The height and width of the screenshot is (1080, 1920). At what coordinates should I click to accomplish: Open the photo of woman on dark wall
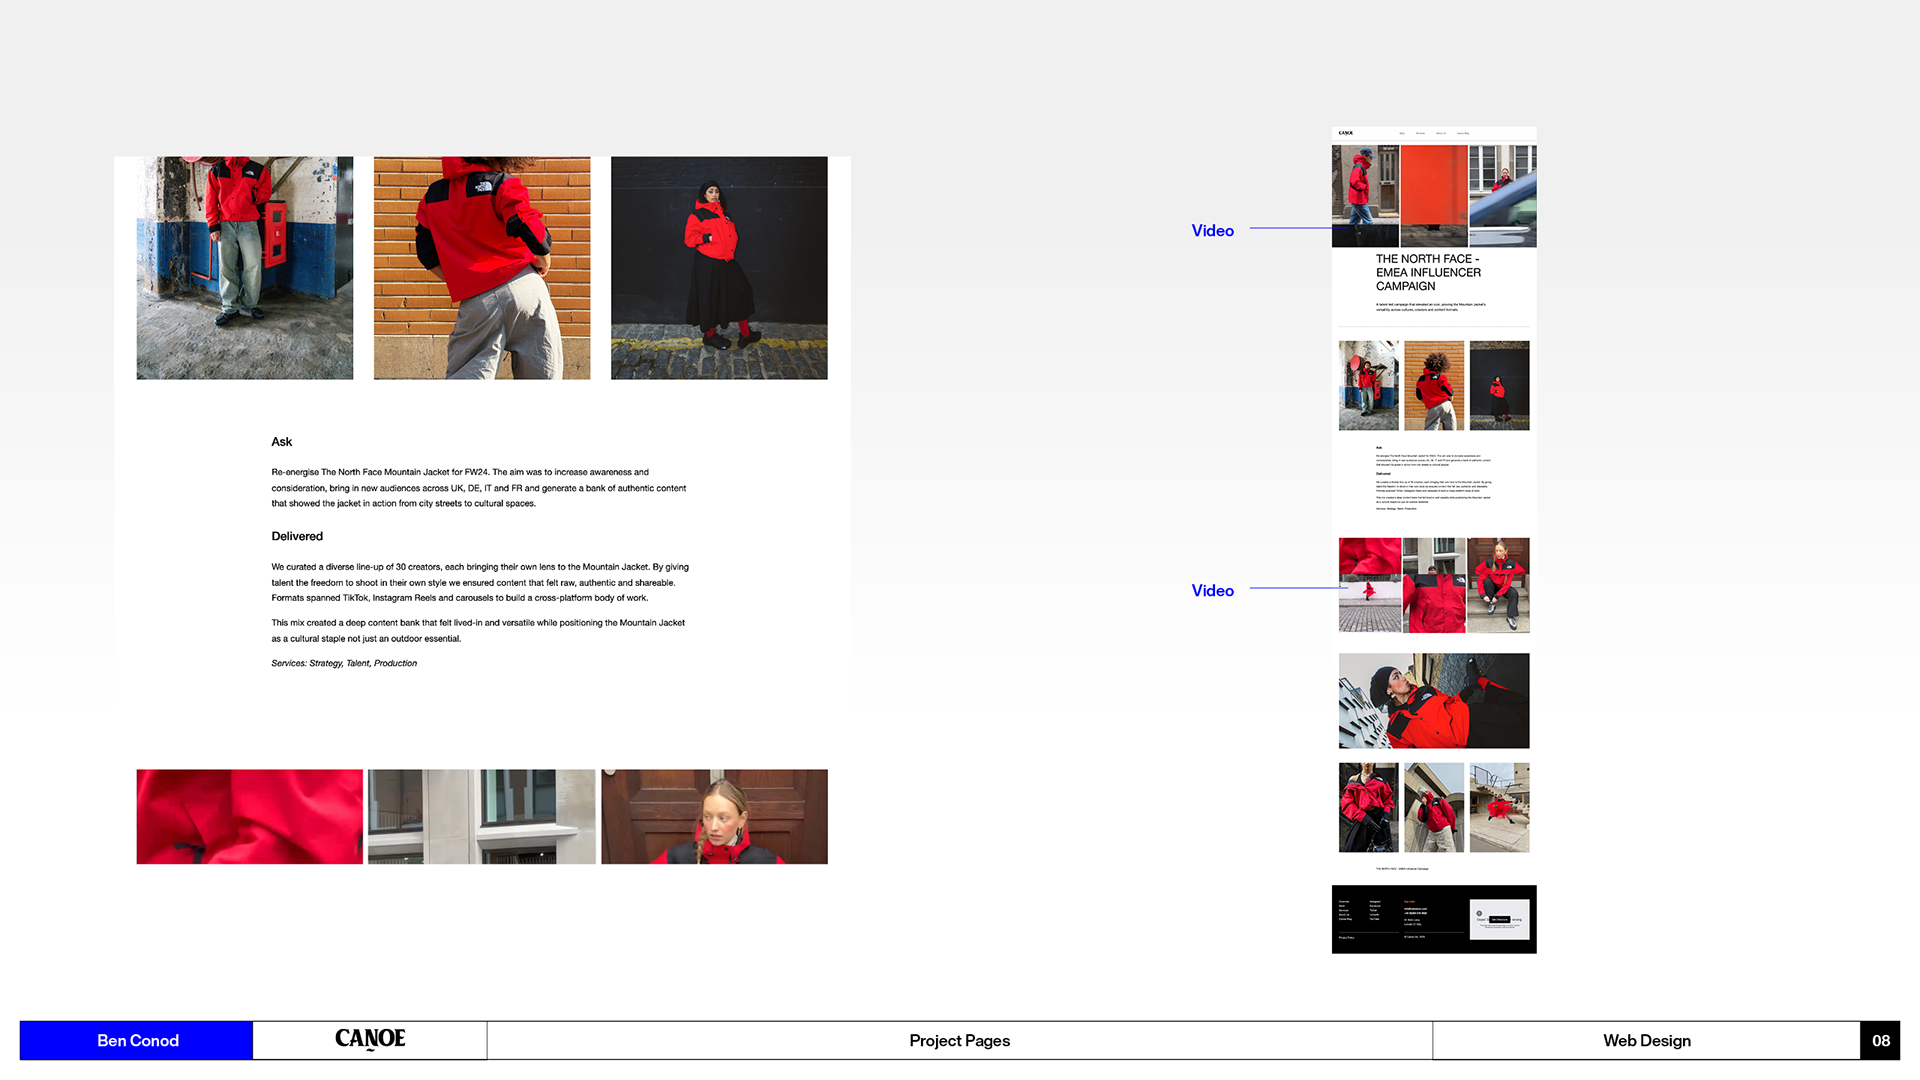[719, 268]
